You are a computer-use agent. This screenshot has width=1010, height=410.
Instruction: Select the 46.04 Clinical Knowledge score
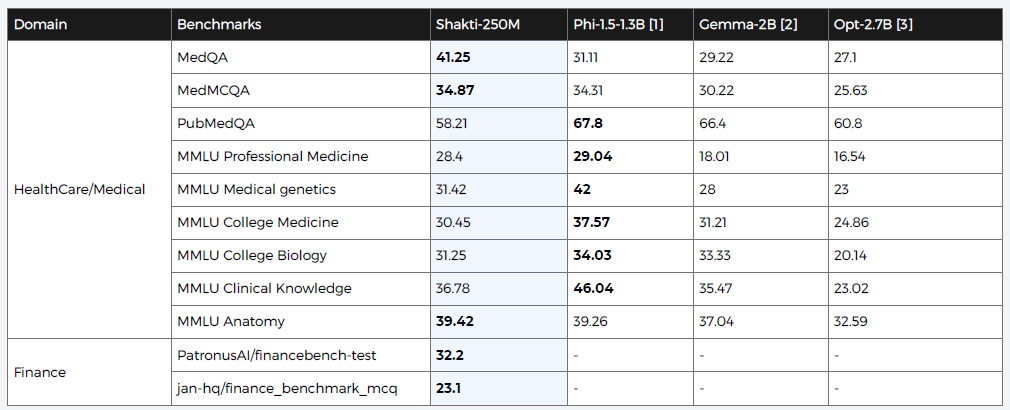pos(592,288)
